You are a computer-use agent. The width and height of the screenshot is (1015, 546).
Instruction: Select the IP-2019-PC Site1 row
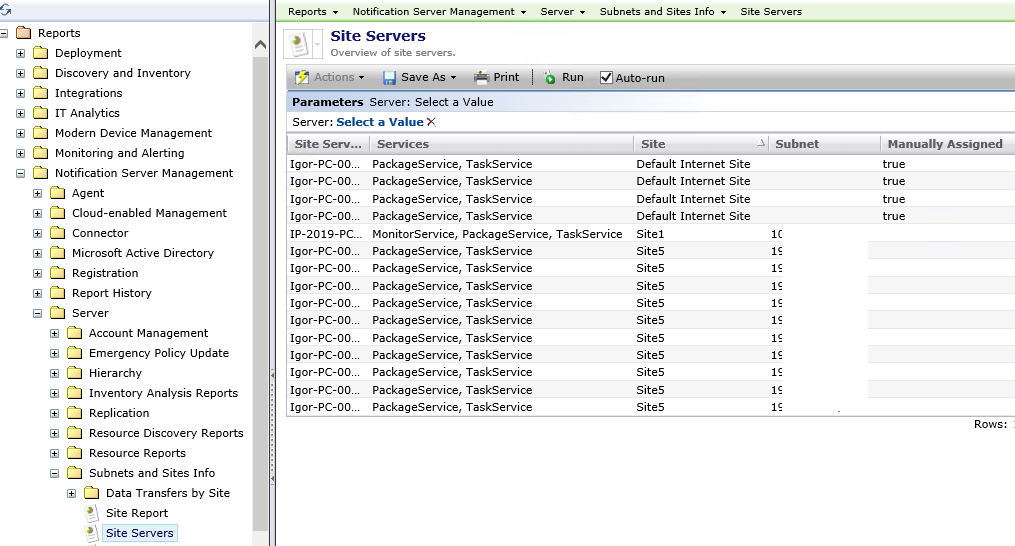click(651, 234)
